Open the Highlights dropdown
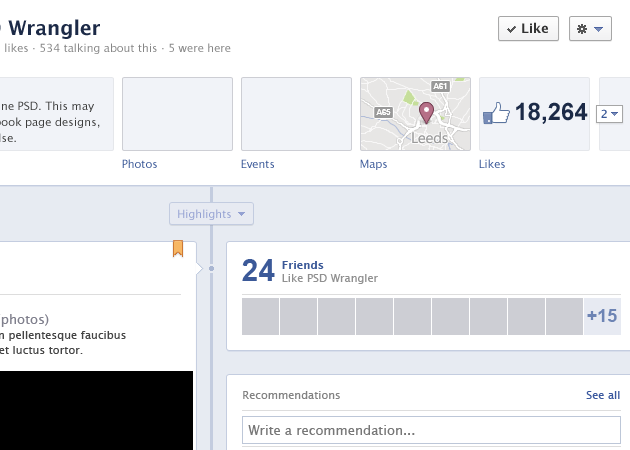 point(211,214)
